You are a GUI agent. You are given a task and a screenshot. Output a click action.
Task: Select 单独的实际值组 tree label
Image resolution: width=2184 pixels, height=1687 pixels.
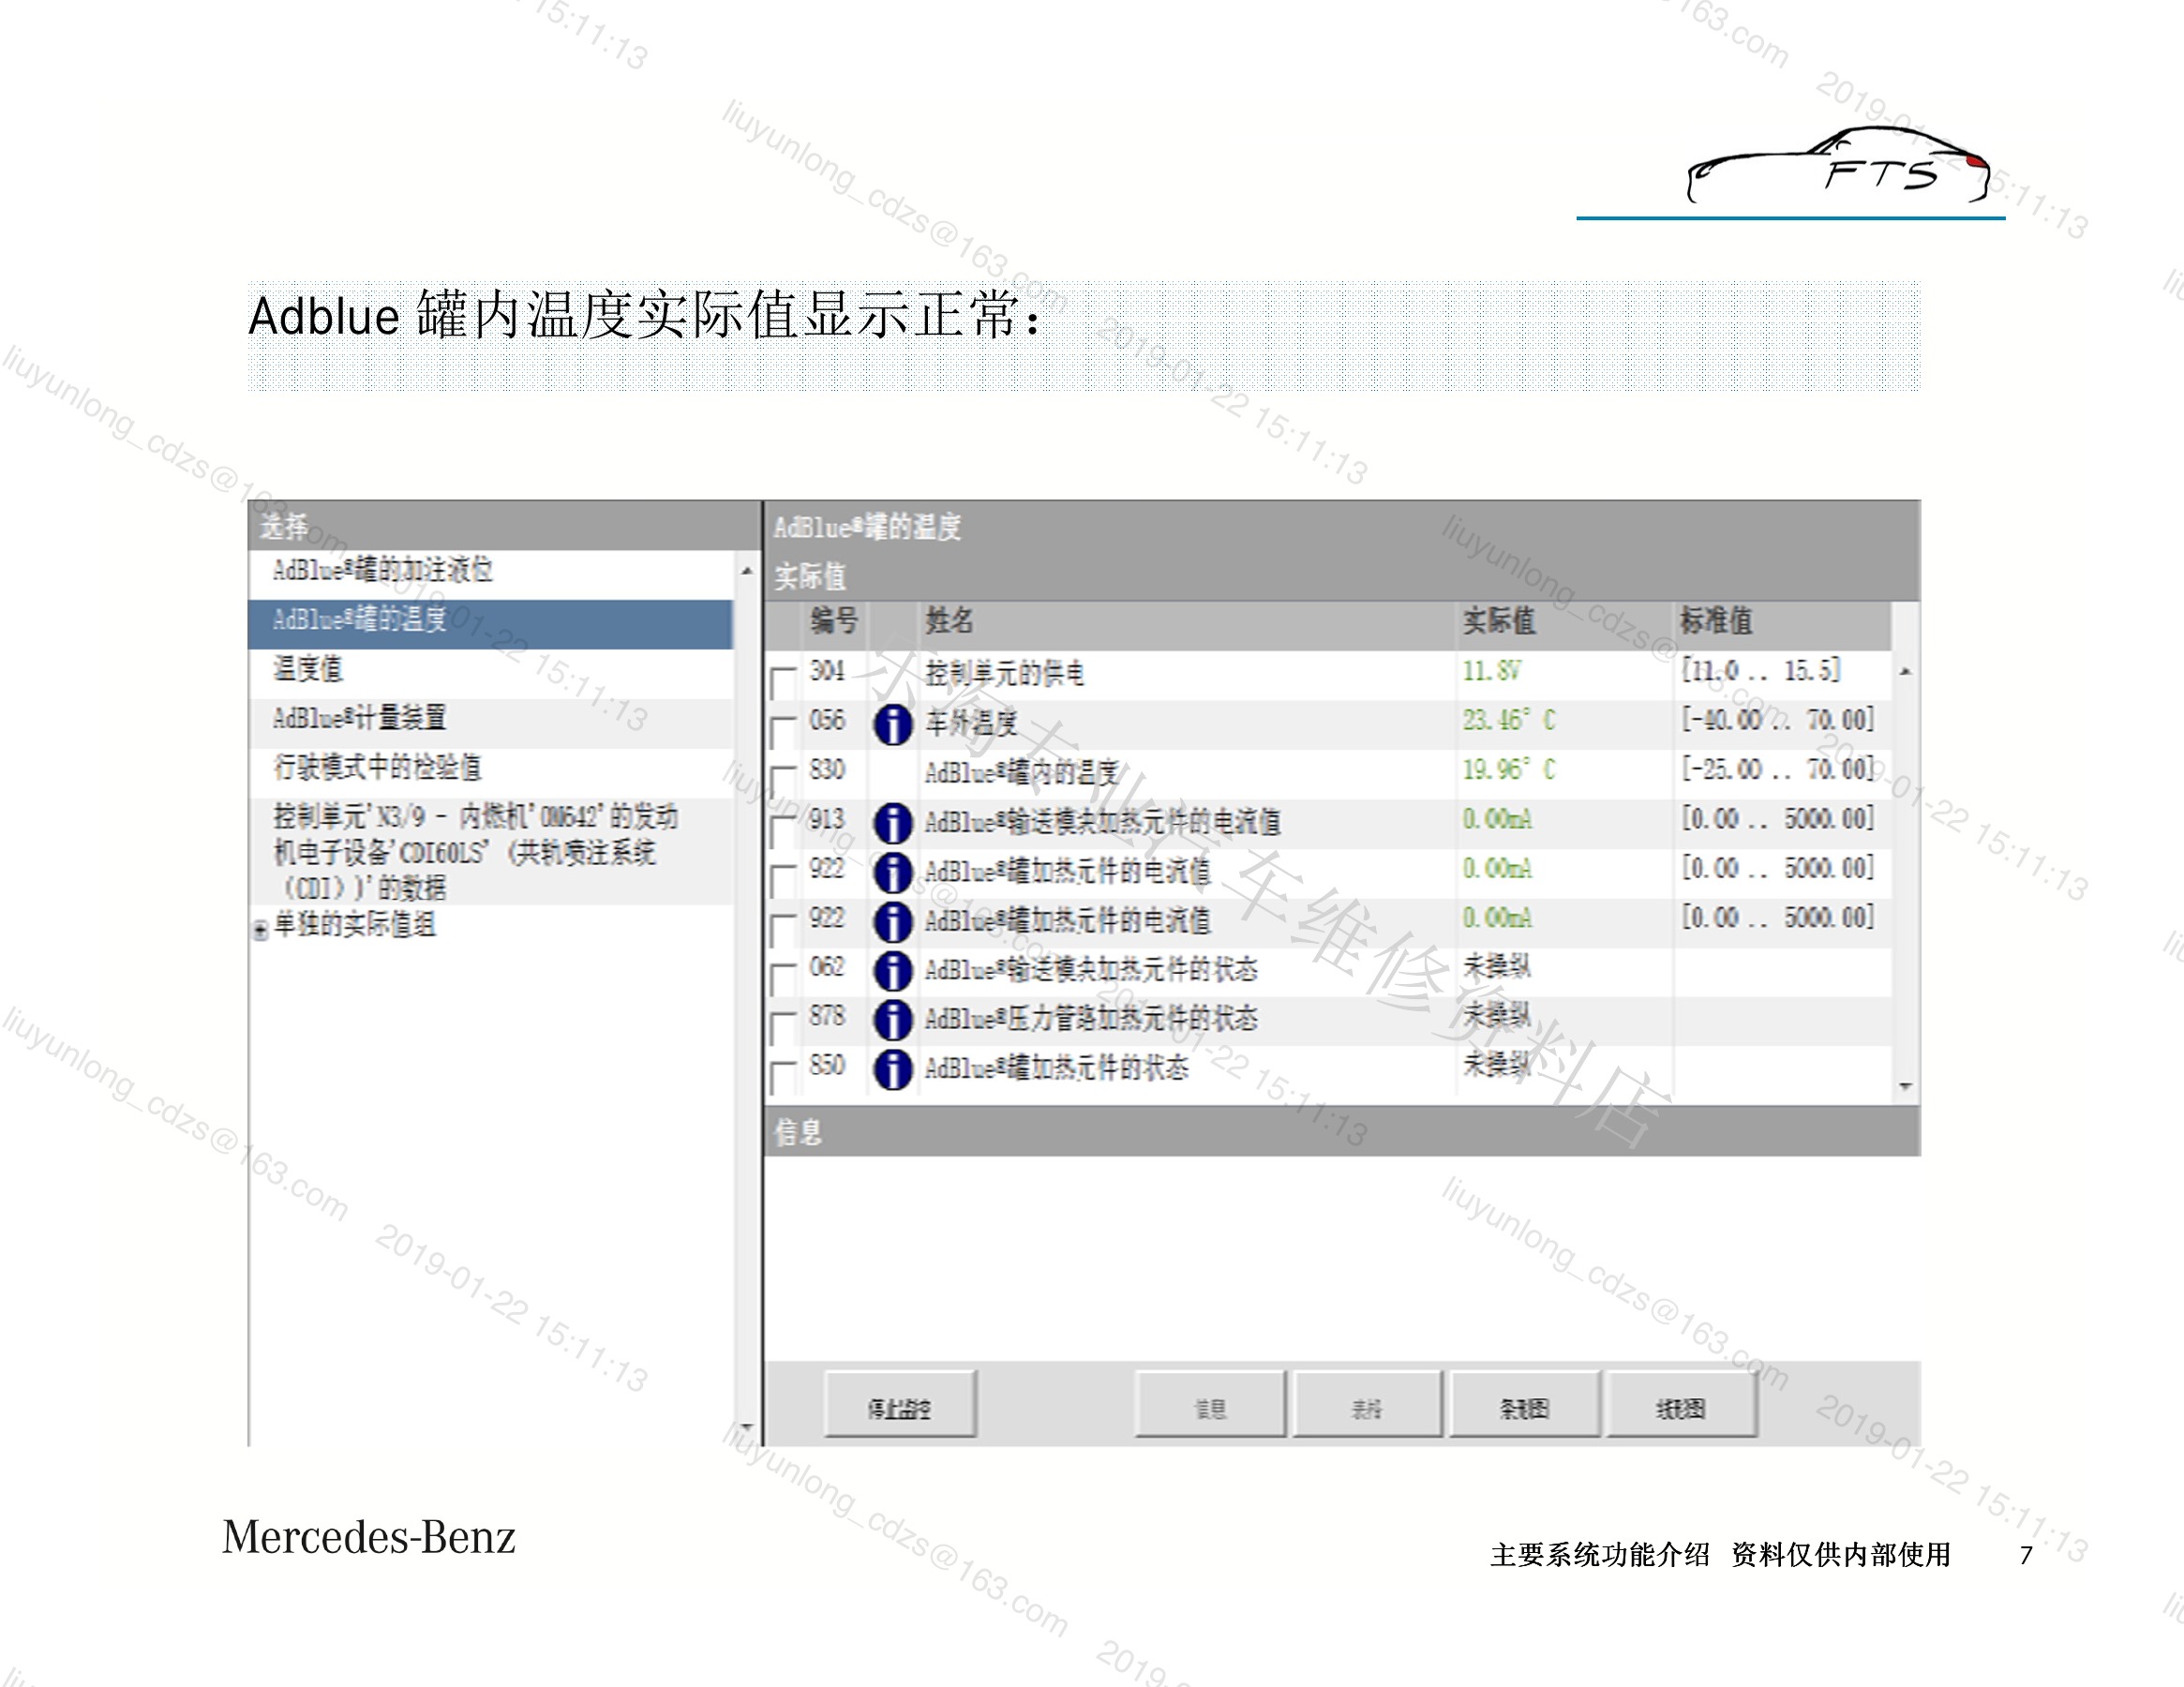tap(355, 925)
